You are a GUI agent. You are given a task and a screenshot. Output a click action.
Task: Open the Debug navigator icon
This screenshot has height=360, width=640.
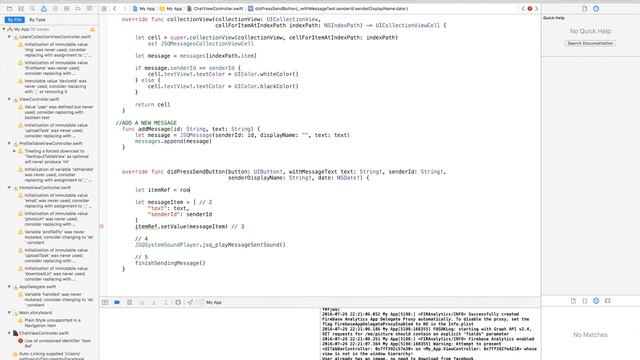[x=67, y=9]
